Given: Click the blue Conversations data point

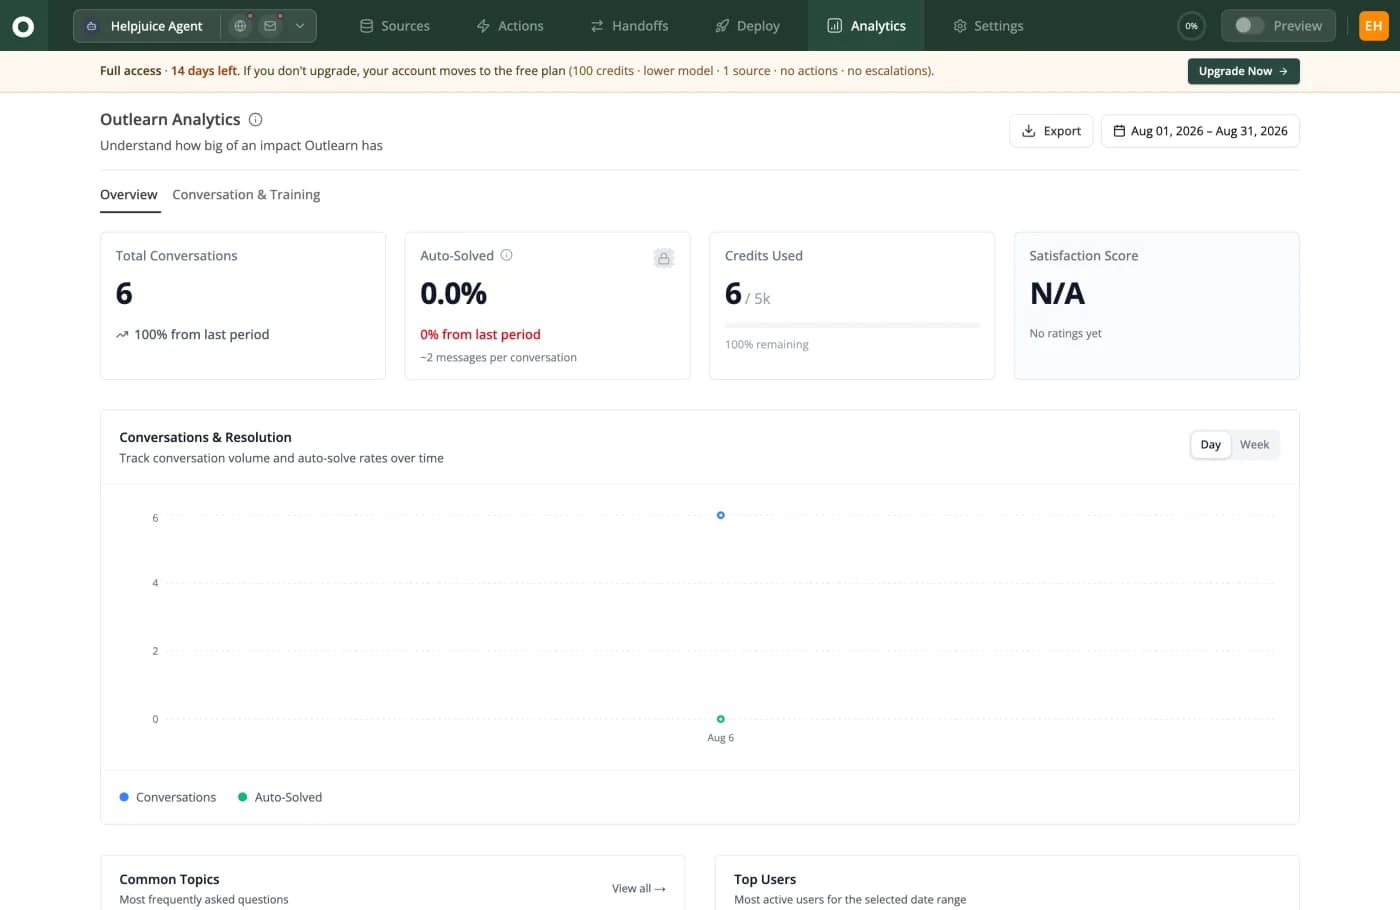Looking at the screenshot, I should point(720,515).
